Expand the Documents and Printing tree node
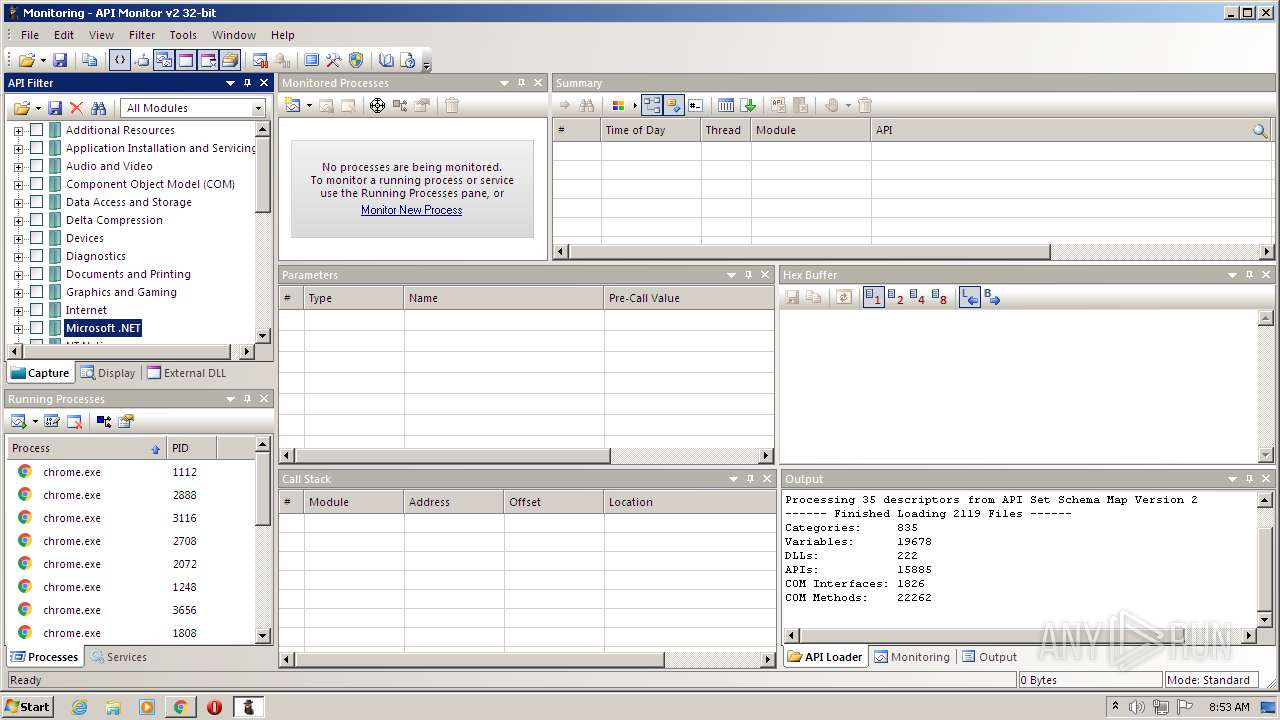This screenshot has height=720, width=1280. pyautogui.click(x=18, y=274)
